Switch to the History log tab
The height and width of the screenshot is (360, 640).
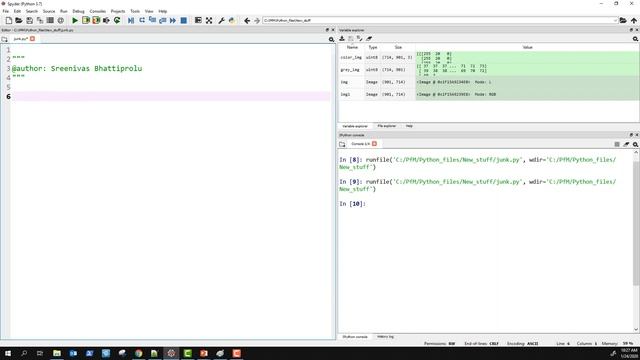point(385,337)
